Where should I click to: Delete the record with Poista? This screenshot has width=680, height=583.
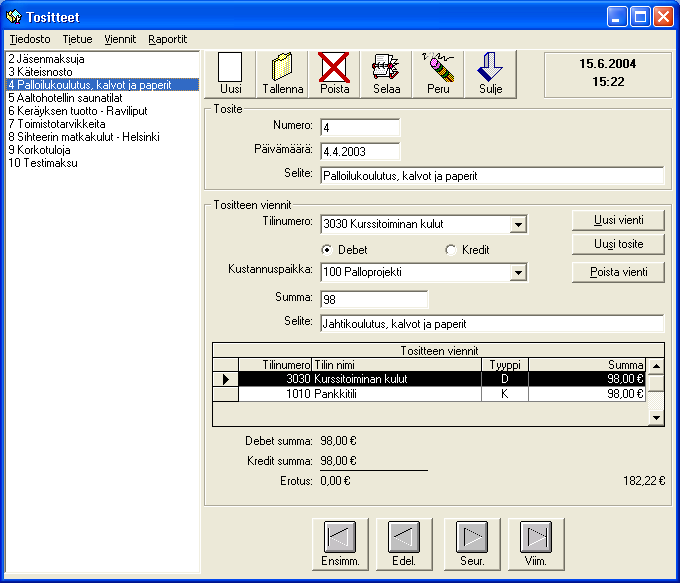coord(334,74)
